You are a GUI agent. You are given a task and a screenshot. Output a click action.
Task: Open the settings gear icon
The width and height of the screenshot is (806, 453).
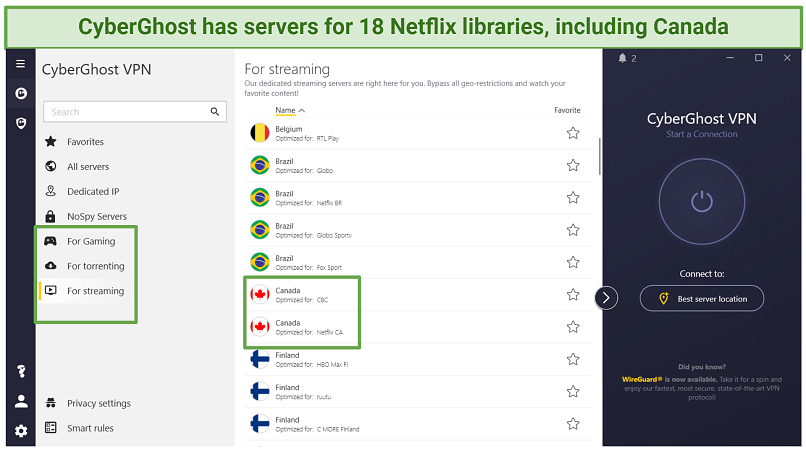tap(21, 431)
